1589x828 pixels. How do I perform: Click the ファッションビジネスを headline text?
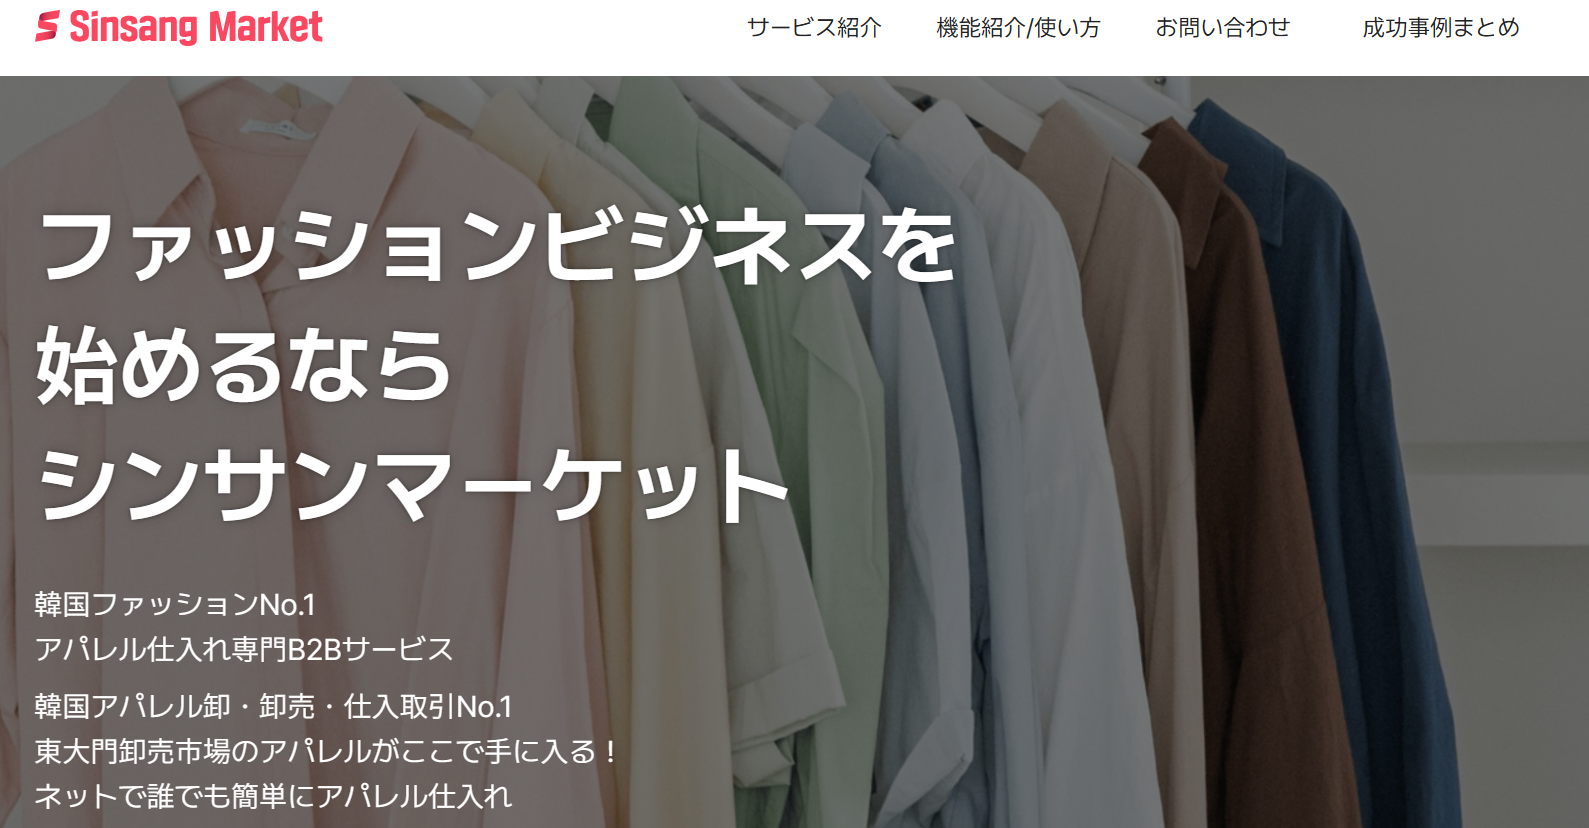pyautogui.click(x=497, y=246)
